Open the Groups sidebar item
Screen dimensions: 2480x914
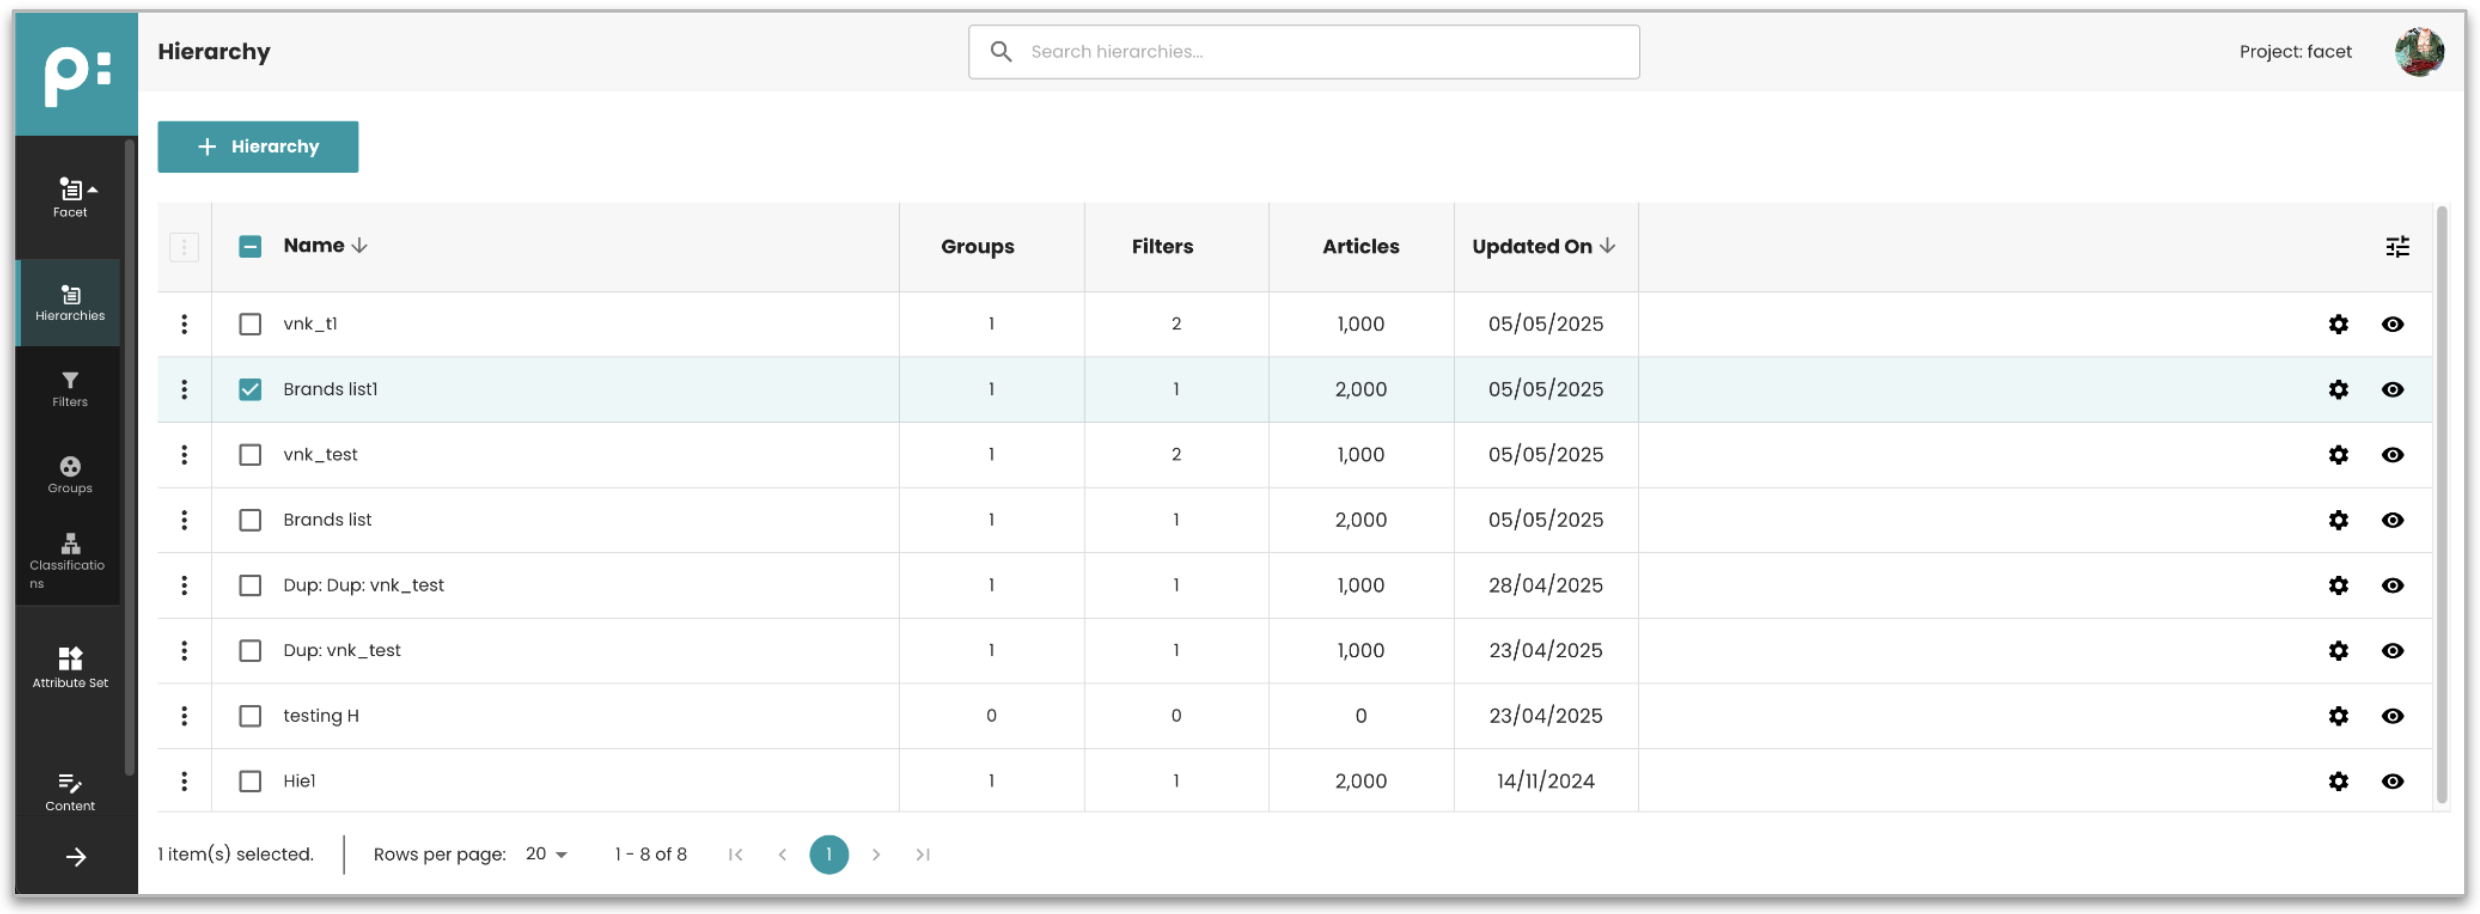coord(70,474)
